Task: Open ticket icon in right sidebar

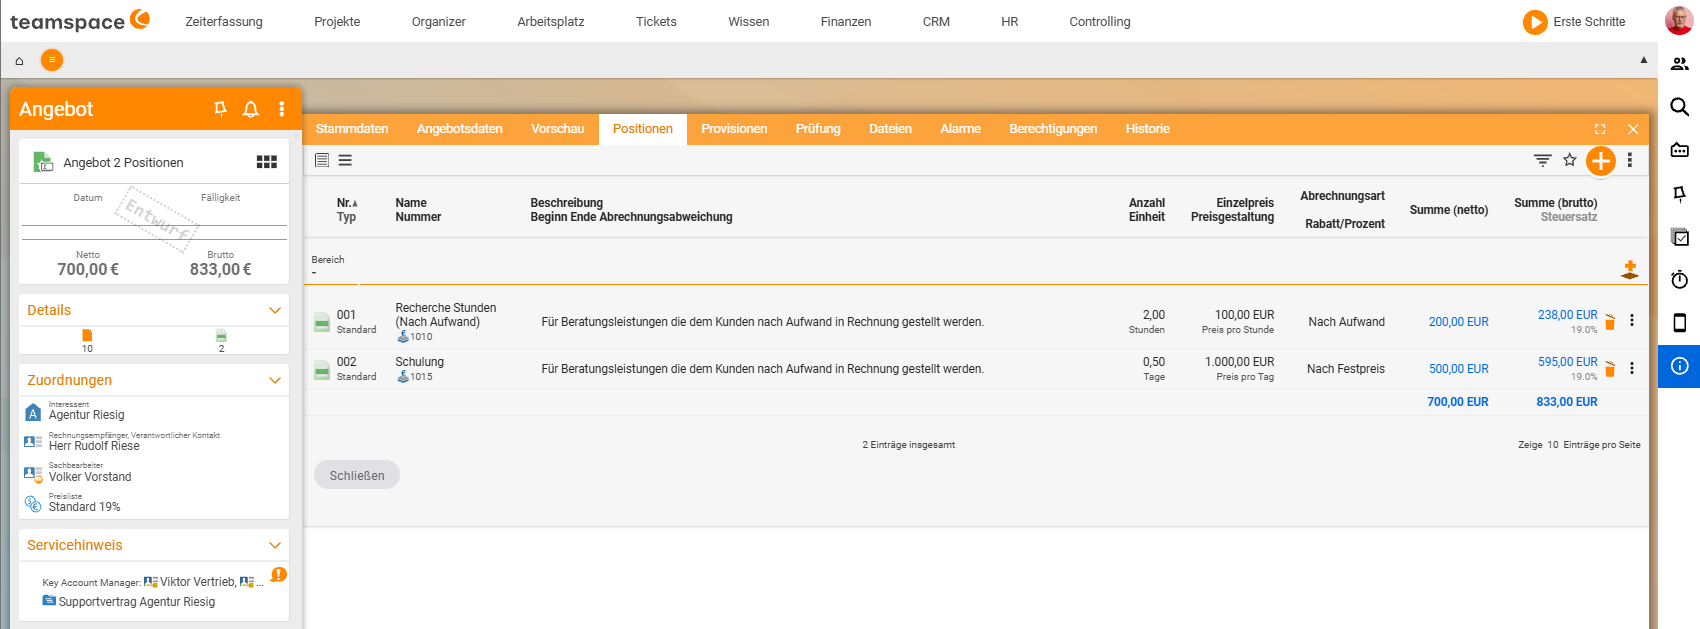Action: (x=1680, y=150)
